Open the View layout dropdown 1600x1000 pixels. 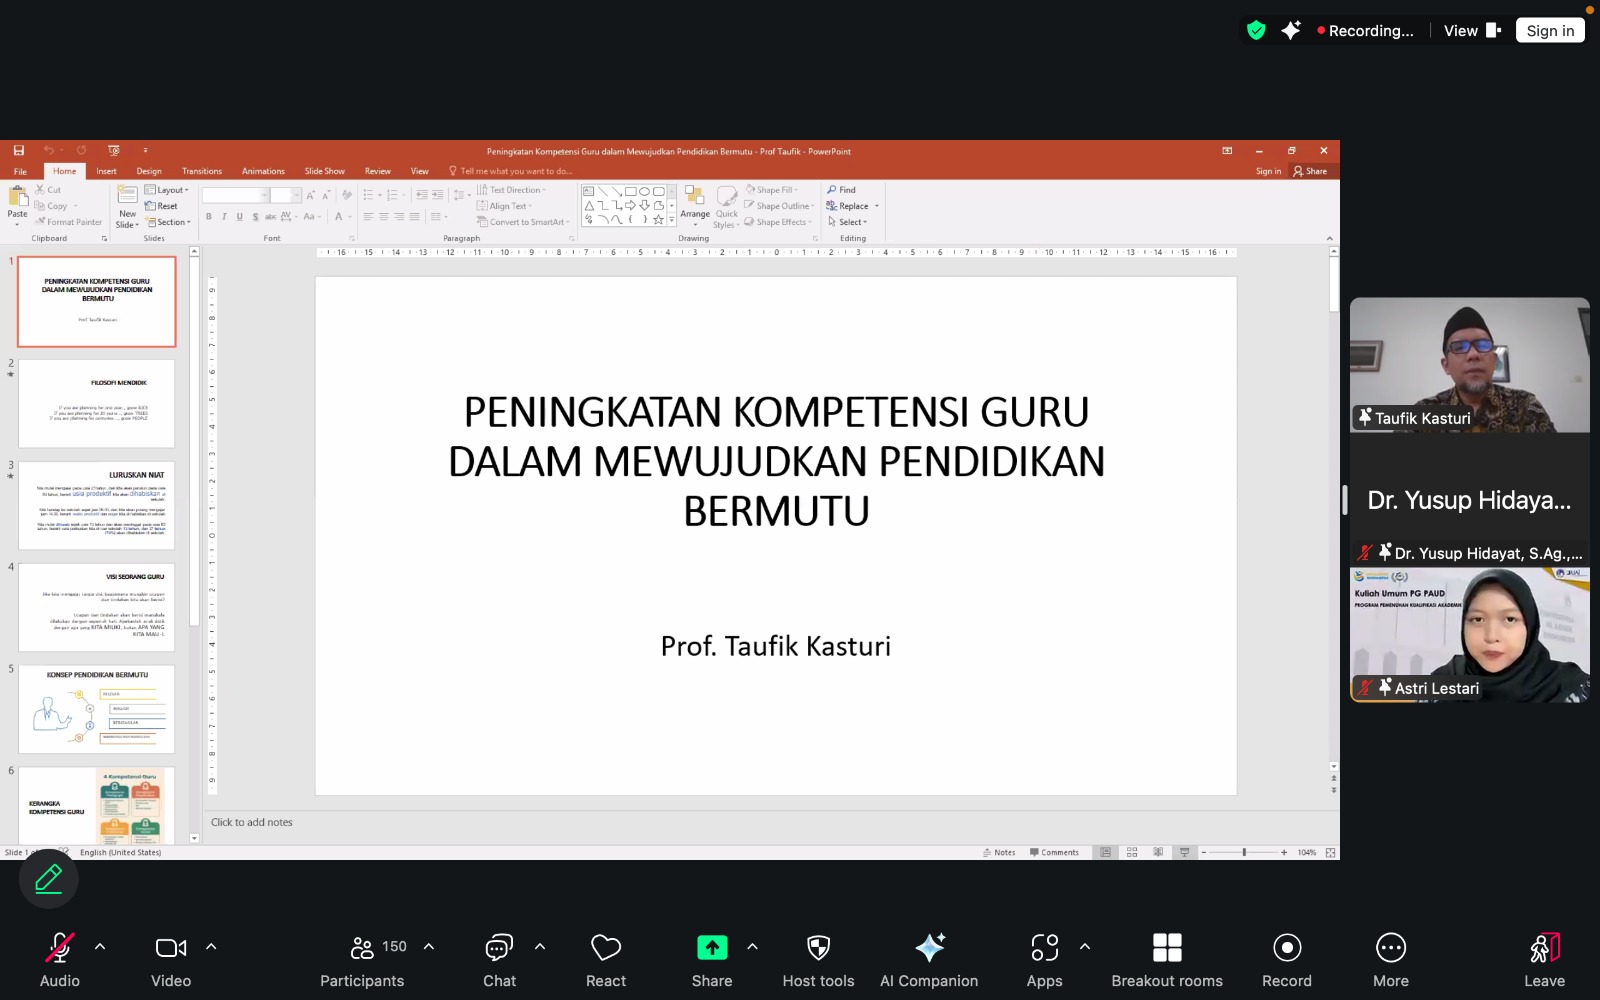point(1471,31)
